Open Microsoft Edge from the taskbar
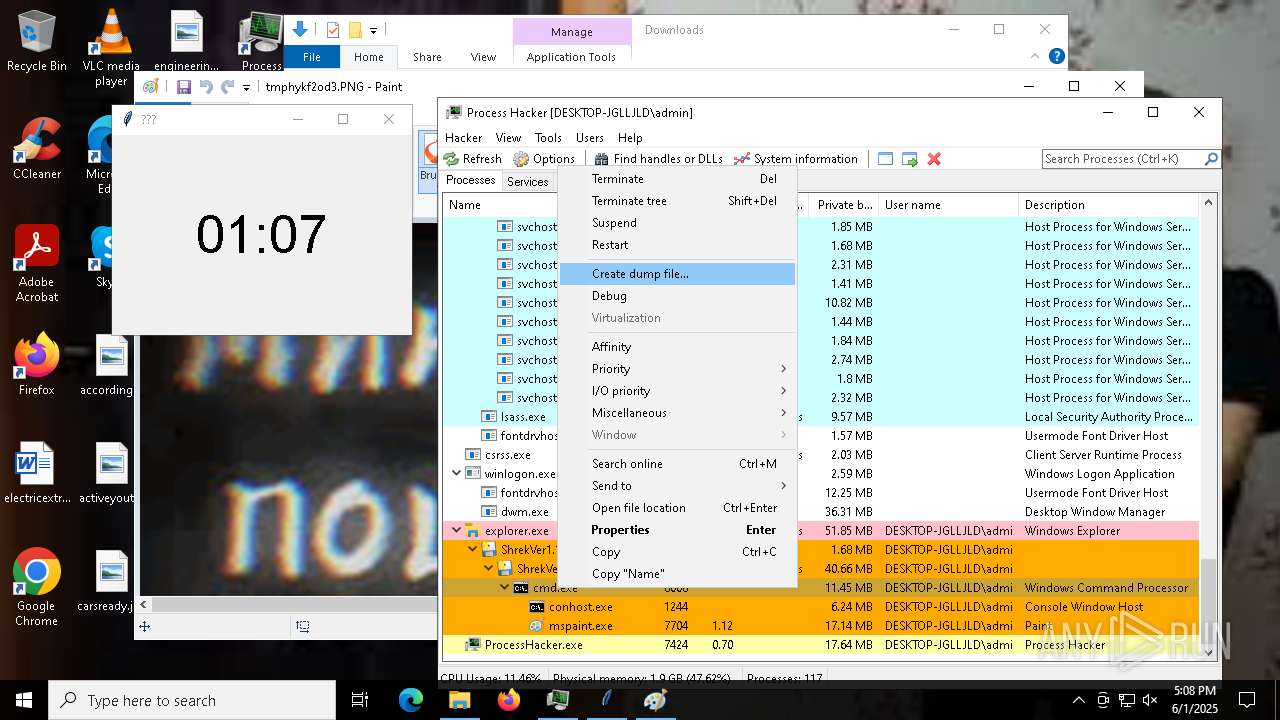Image resolution: width=1280 pixels, height=720 pixels. pos(411,700)
